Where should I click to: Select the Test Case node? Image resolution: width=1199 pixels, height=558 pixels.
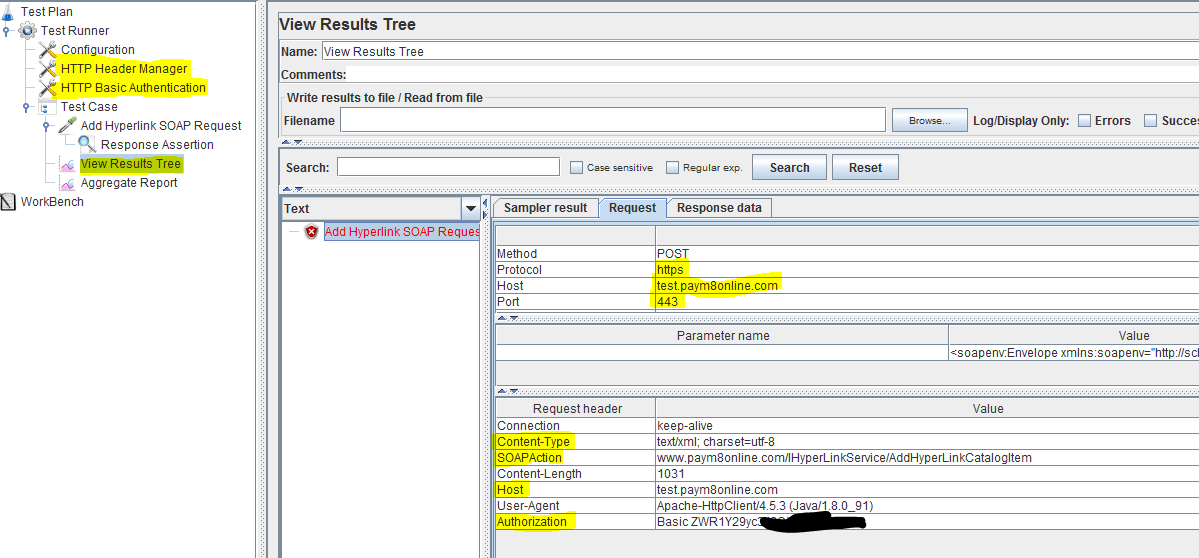point(89,107)
